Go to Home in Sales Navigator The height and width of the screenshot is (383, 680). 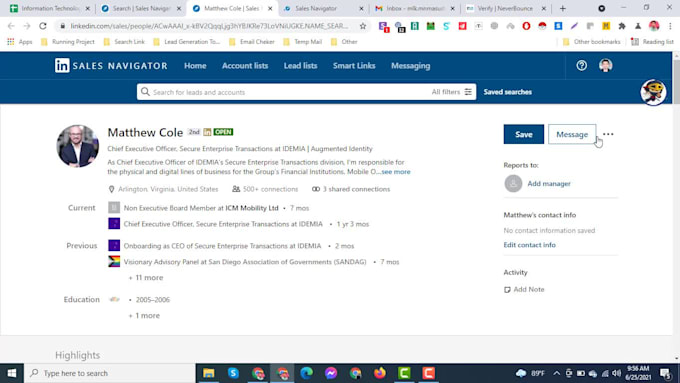(195, 65)
